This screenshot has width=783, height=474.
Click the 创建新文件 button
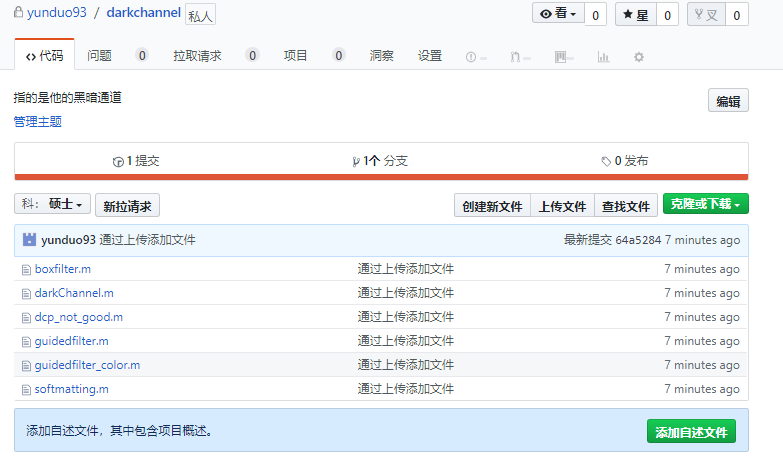pos(492,205)
